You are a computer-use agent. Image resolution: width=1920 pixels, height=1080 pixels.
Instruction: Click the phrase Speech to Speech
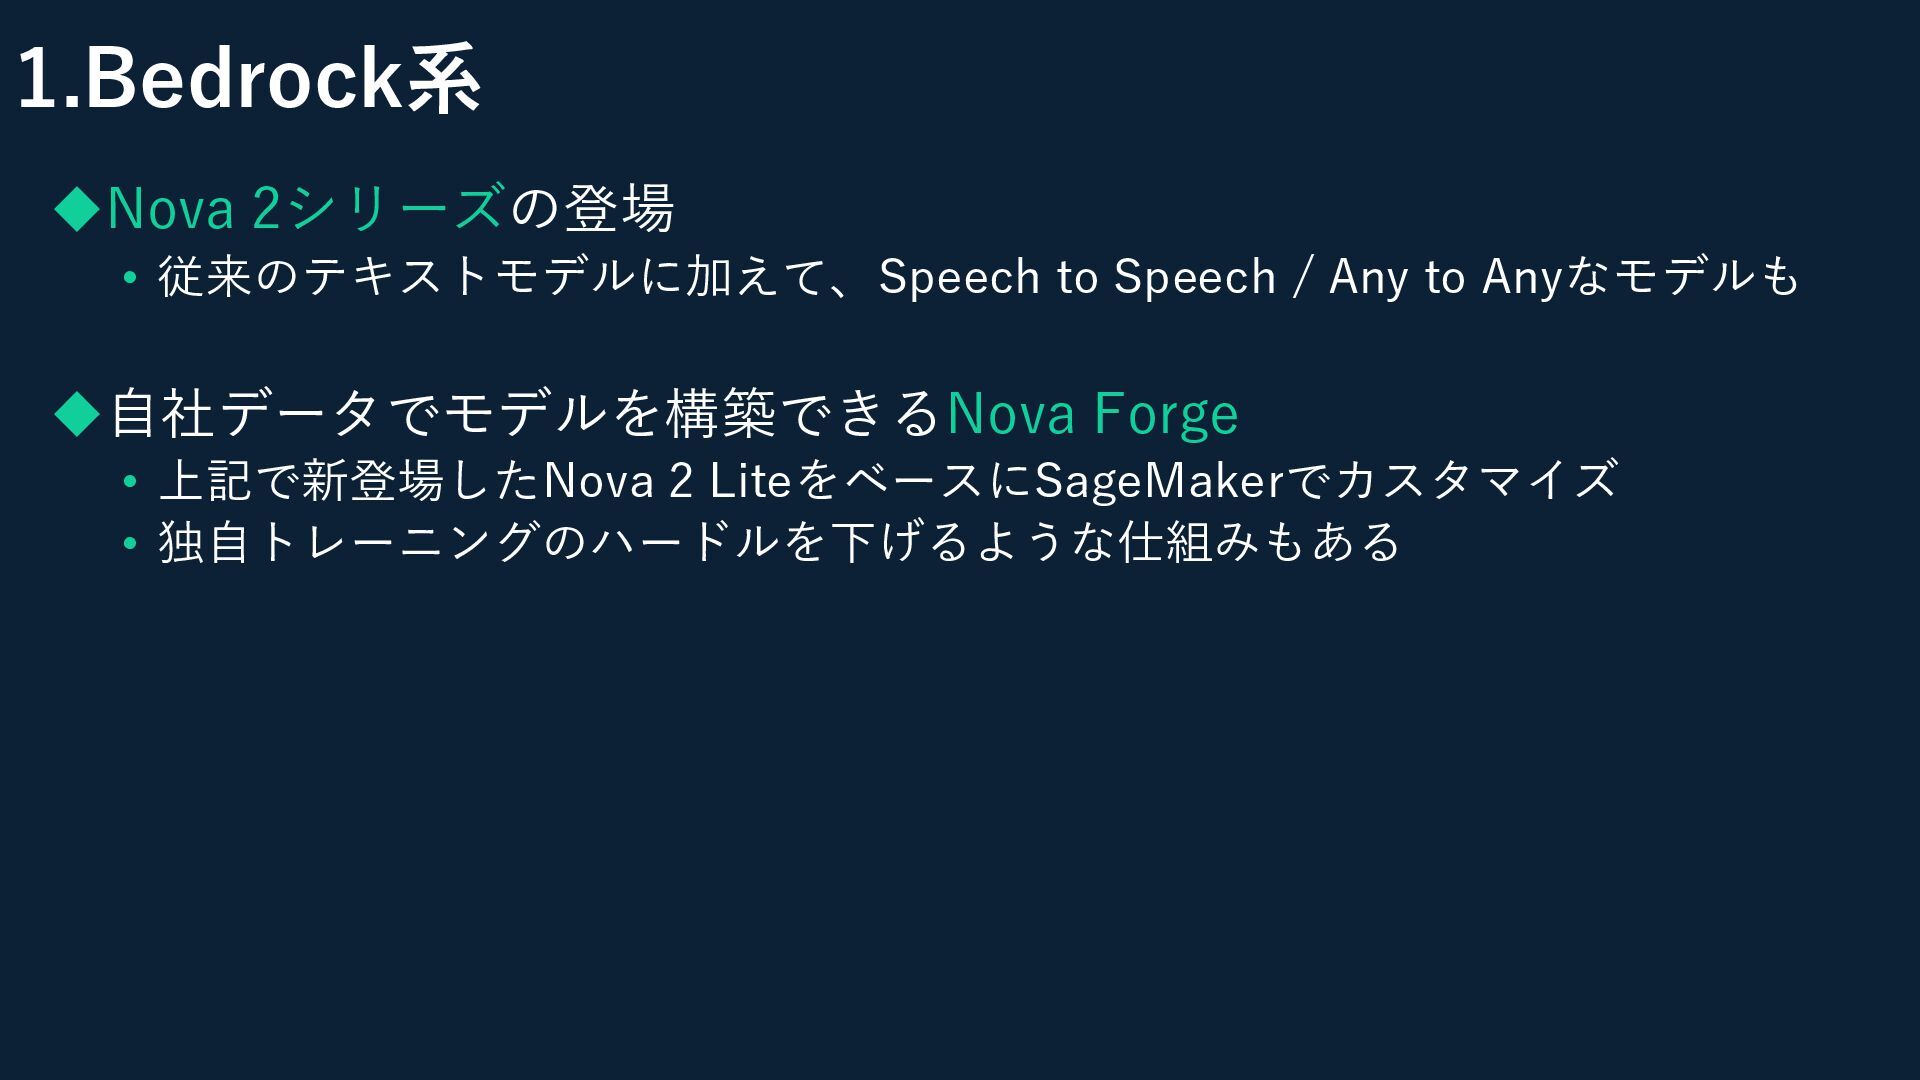click(1077, 277)
